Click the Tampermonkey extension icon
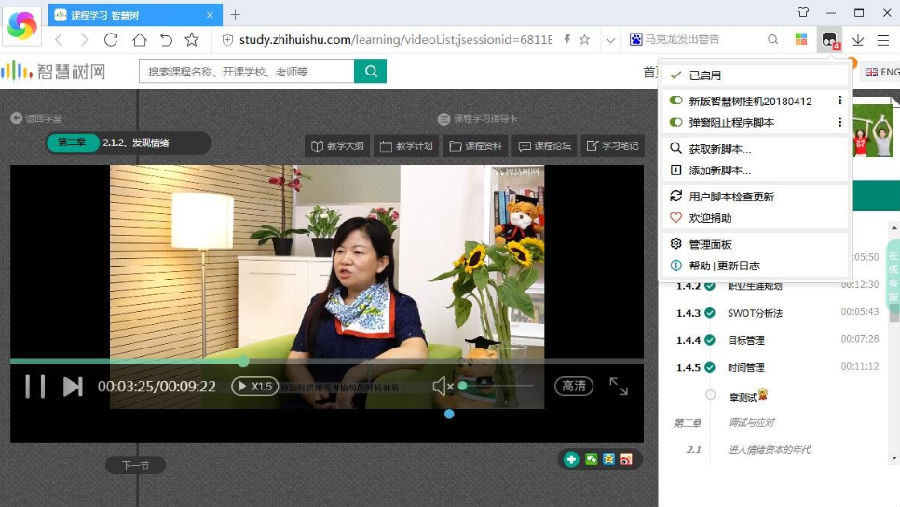 [829, 40]
